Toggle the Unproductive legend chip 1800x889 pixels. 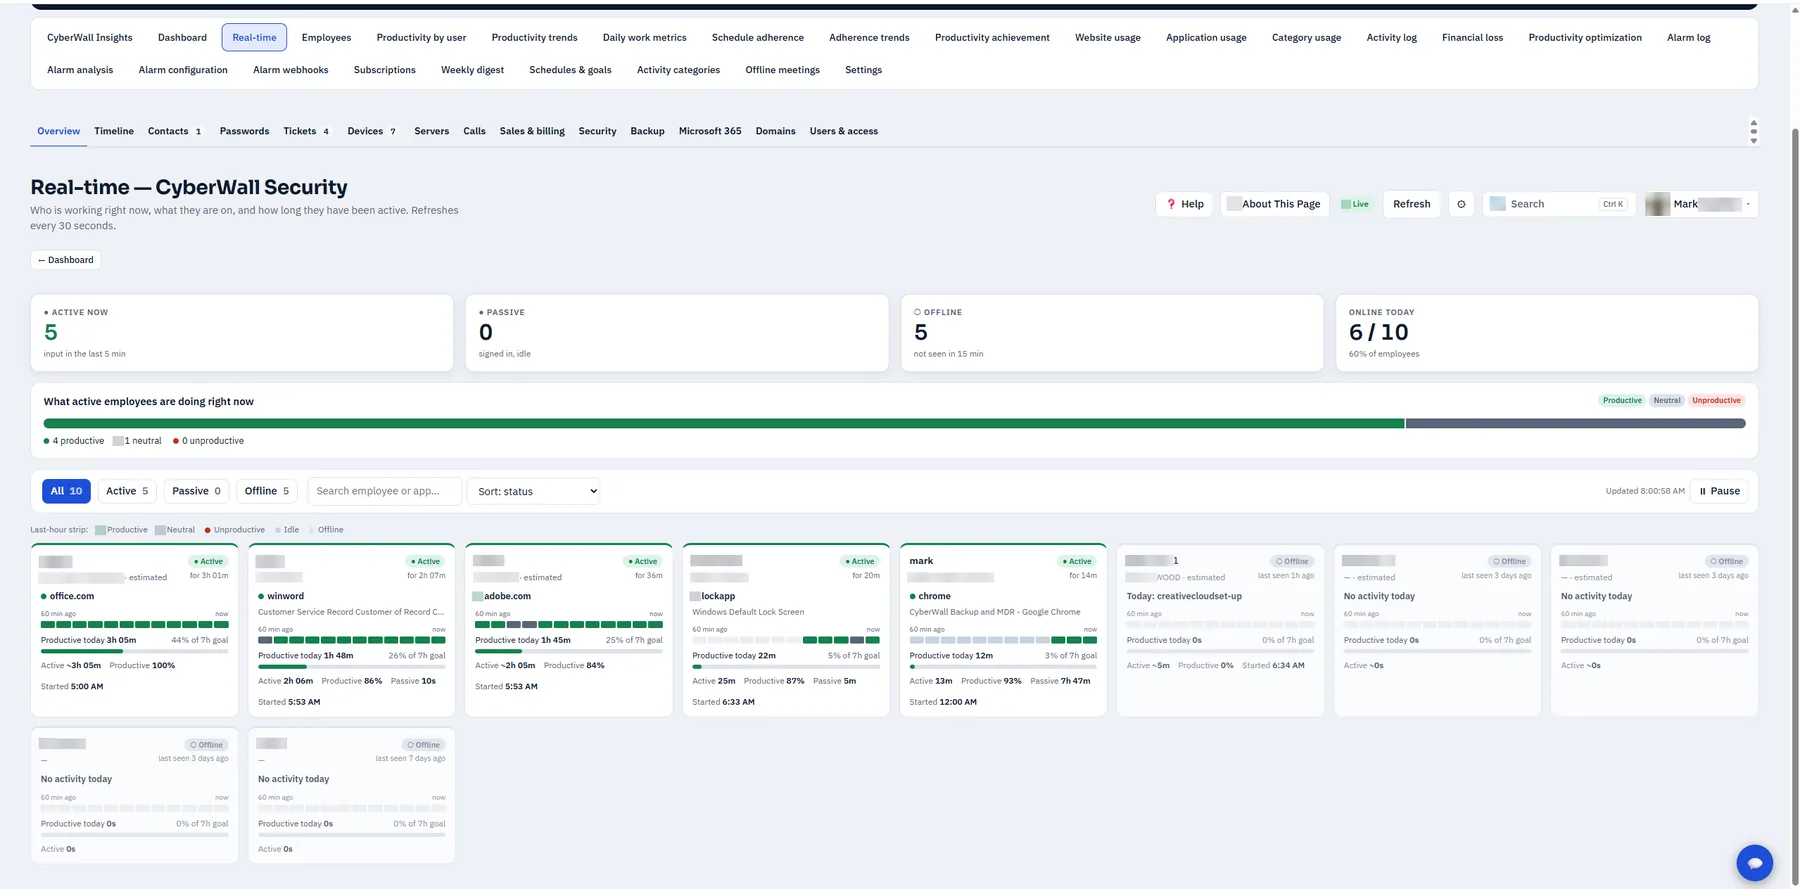[x=1716, y=400]
